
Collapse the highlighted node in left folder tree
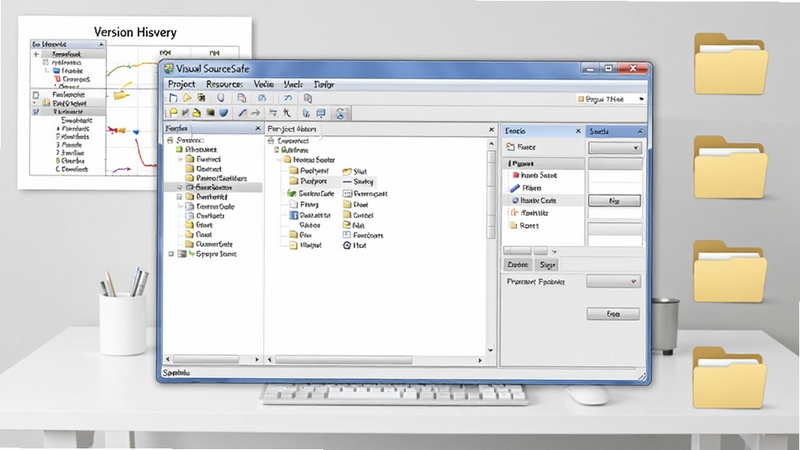(x=180, y=187)
